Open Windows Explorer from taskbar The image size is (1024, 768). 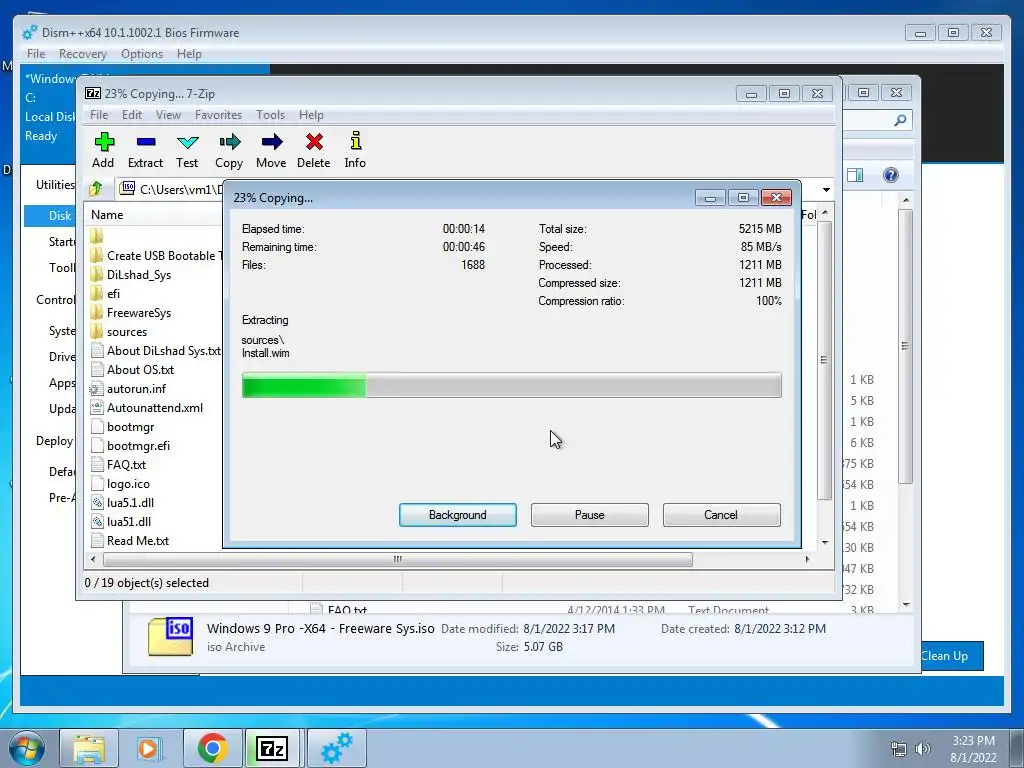[x=89, y=748]
